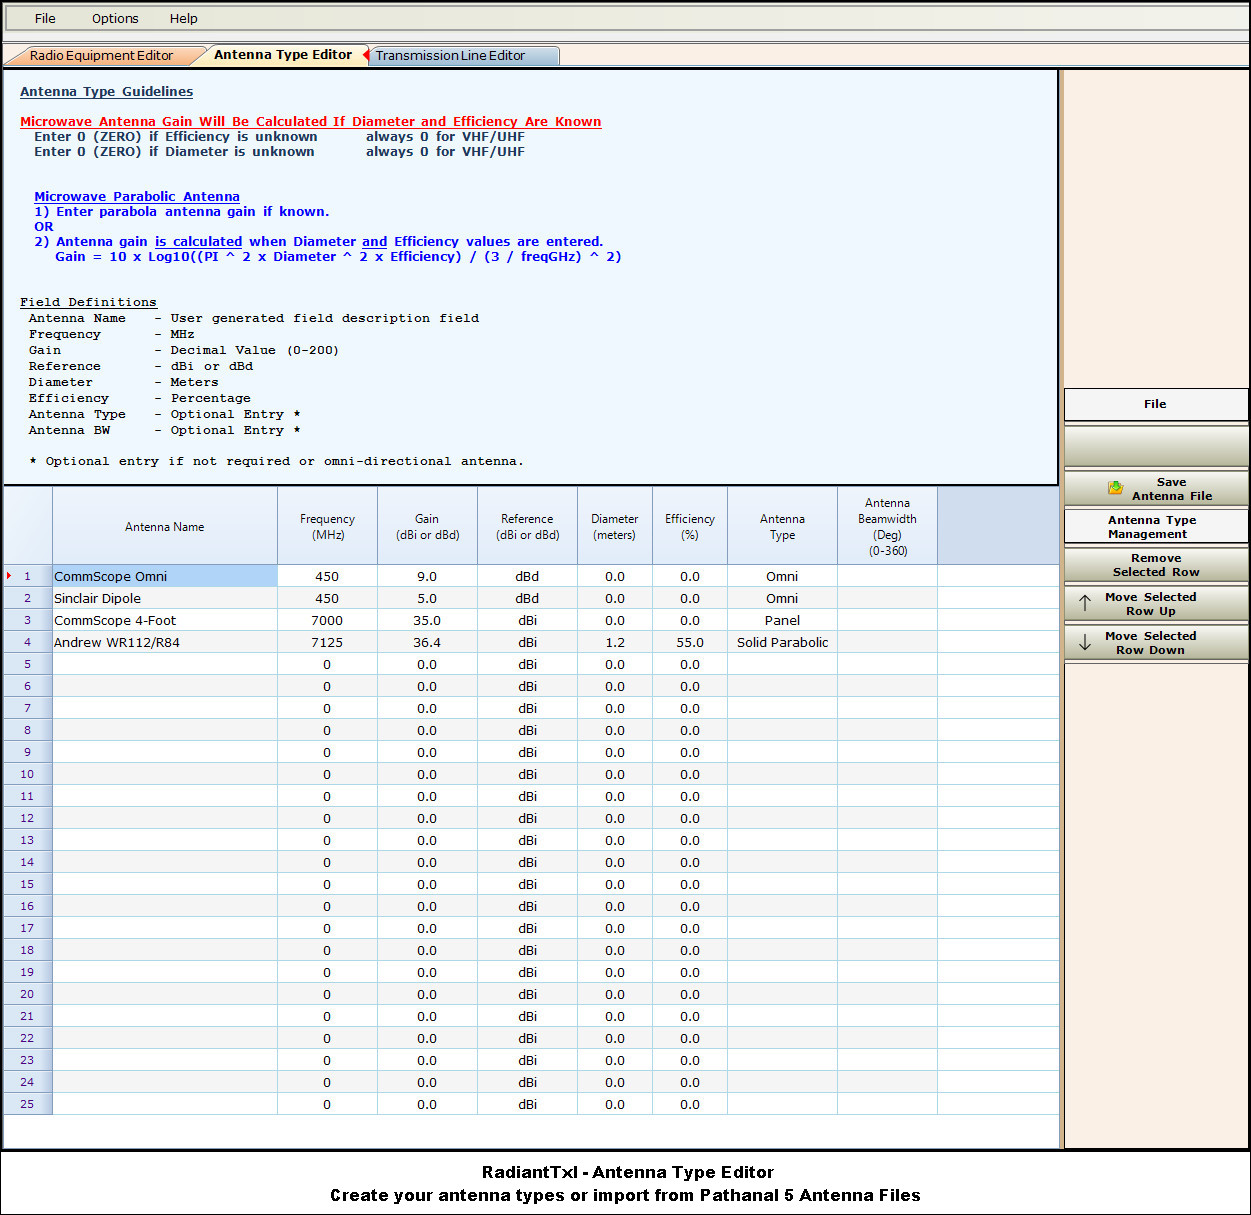The height and width of the screenshot is (1215, 1251).
Task: Click the File button in the right panel
Action: 1155,404
